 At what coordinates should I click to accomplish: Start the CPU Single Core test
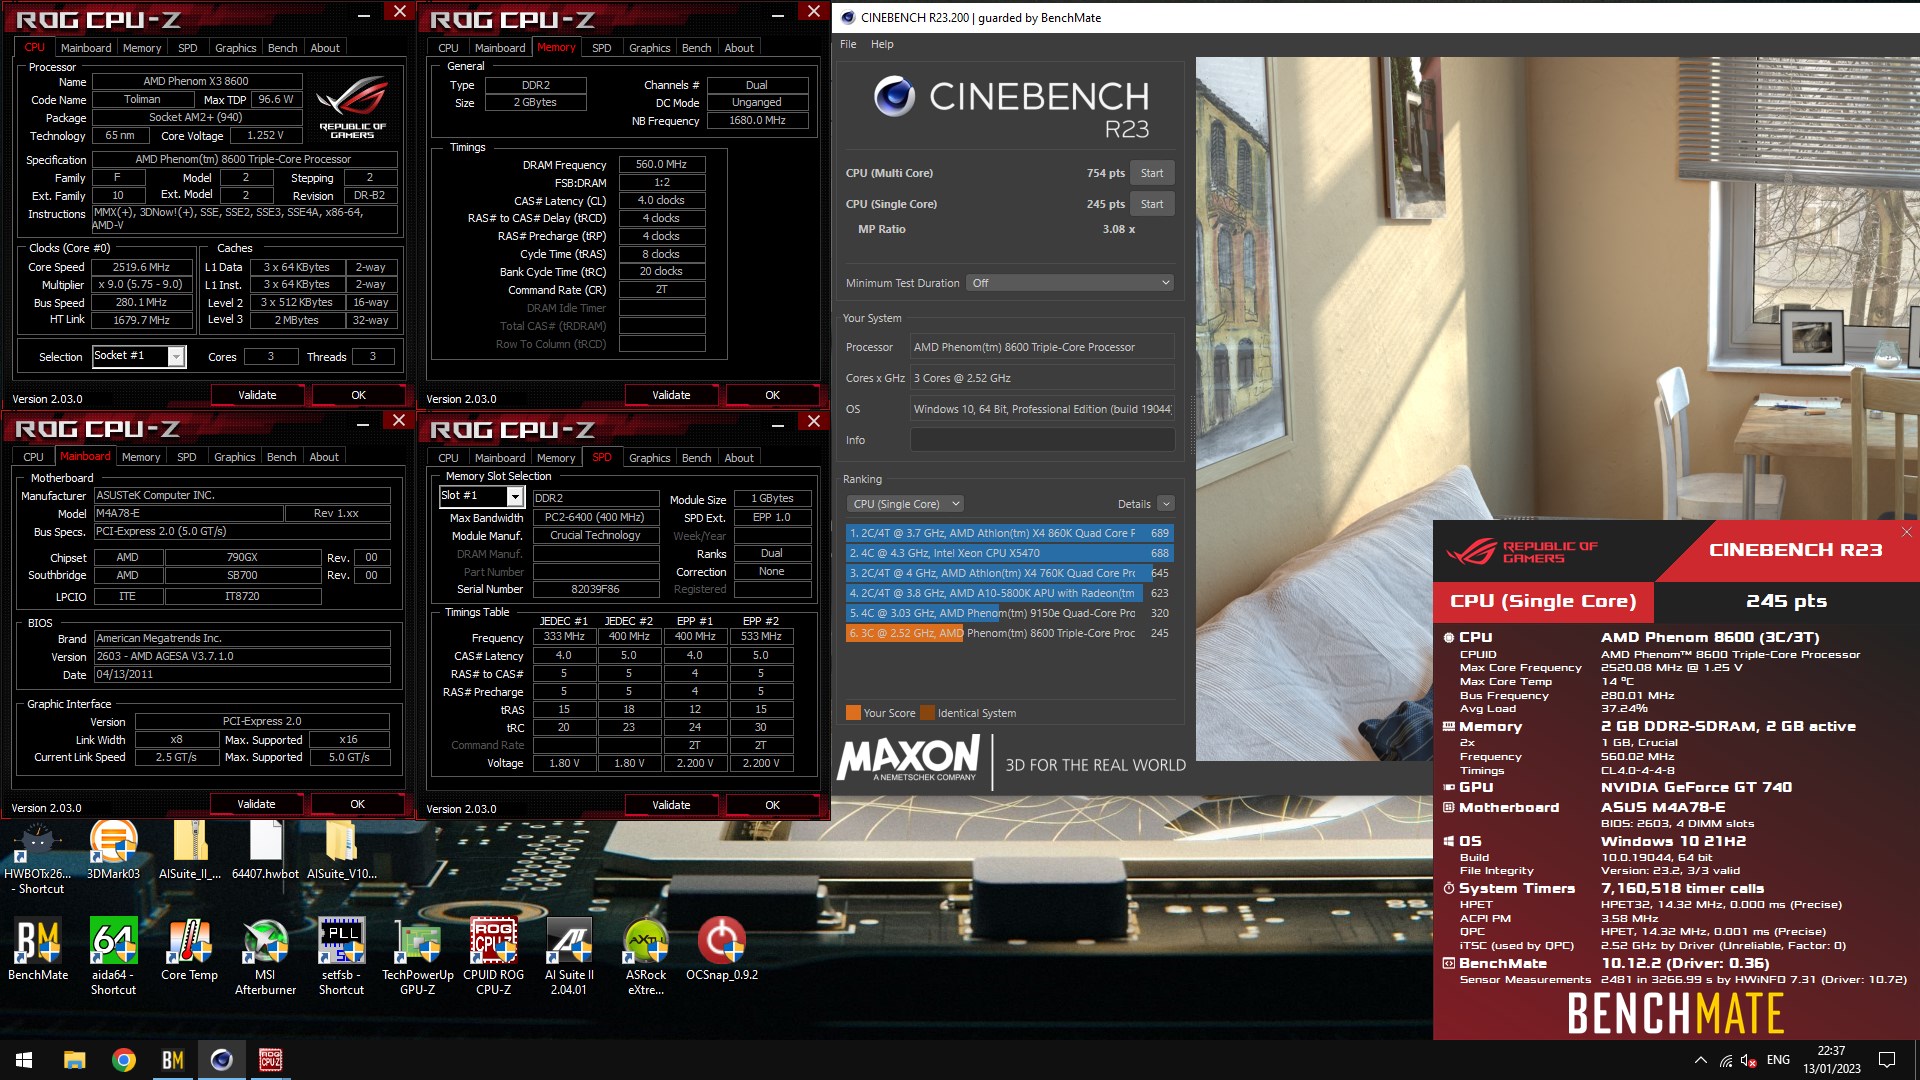click(x=1152, y=204)
